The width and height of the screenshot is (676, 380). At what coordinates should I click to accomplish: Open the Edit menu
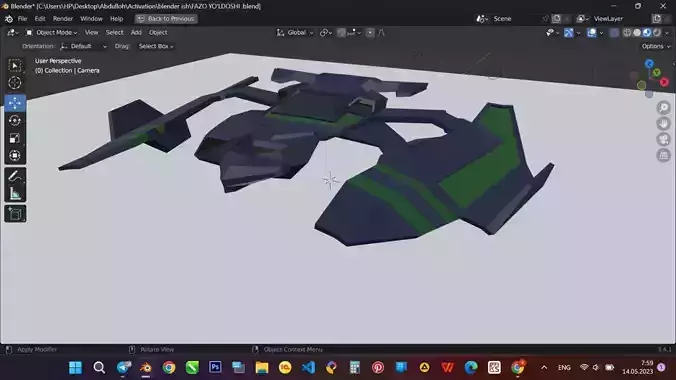coord(40,19)
